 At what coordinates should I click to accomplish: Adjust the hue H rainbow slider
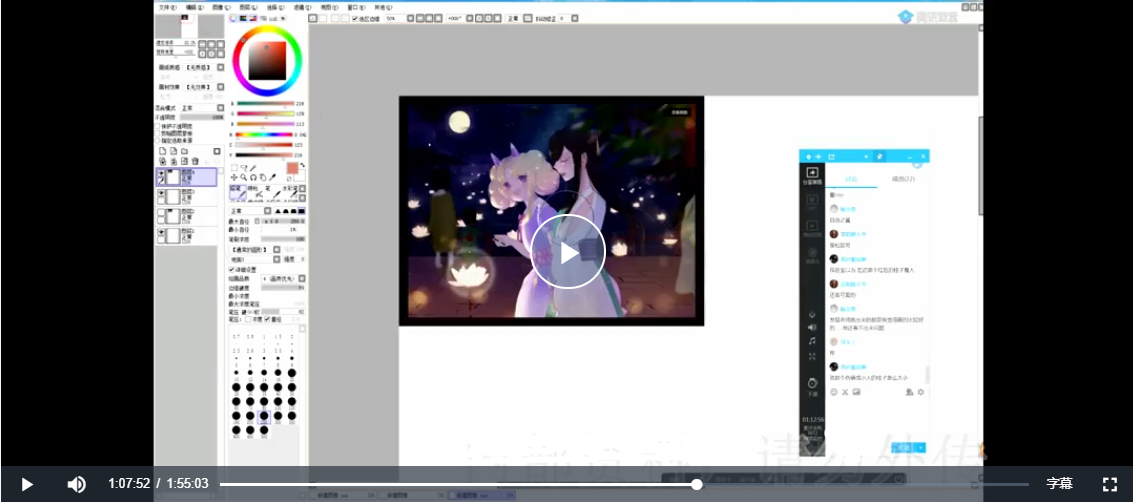pyautogui.click(x=266, y=134)
